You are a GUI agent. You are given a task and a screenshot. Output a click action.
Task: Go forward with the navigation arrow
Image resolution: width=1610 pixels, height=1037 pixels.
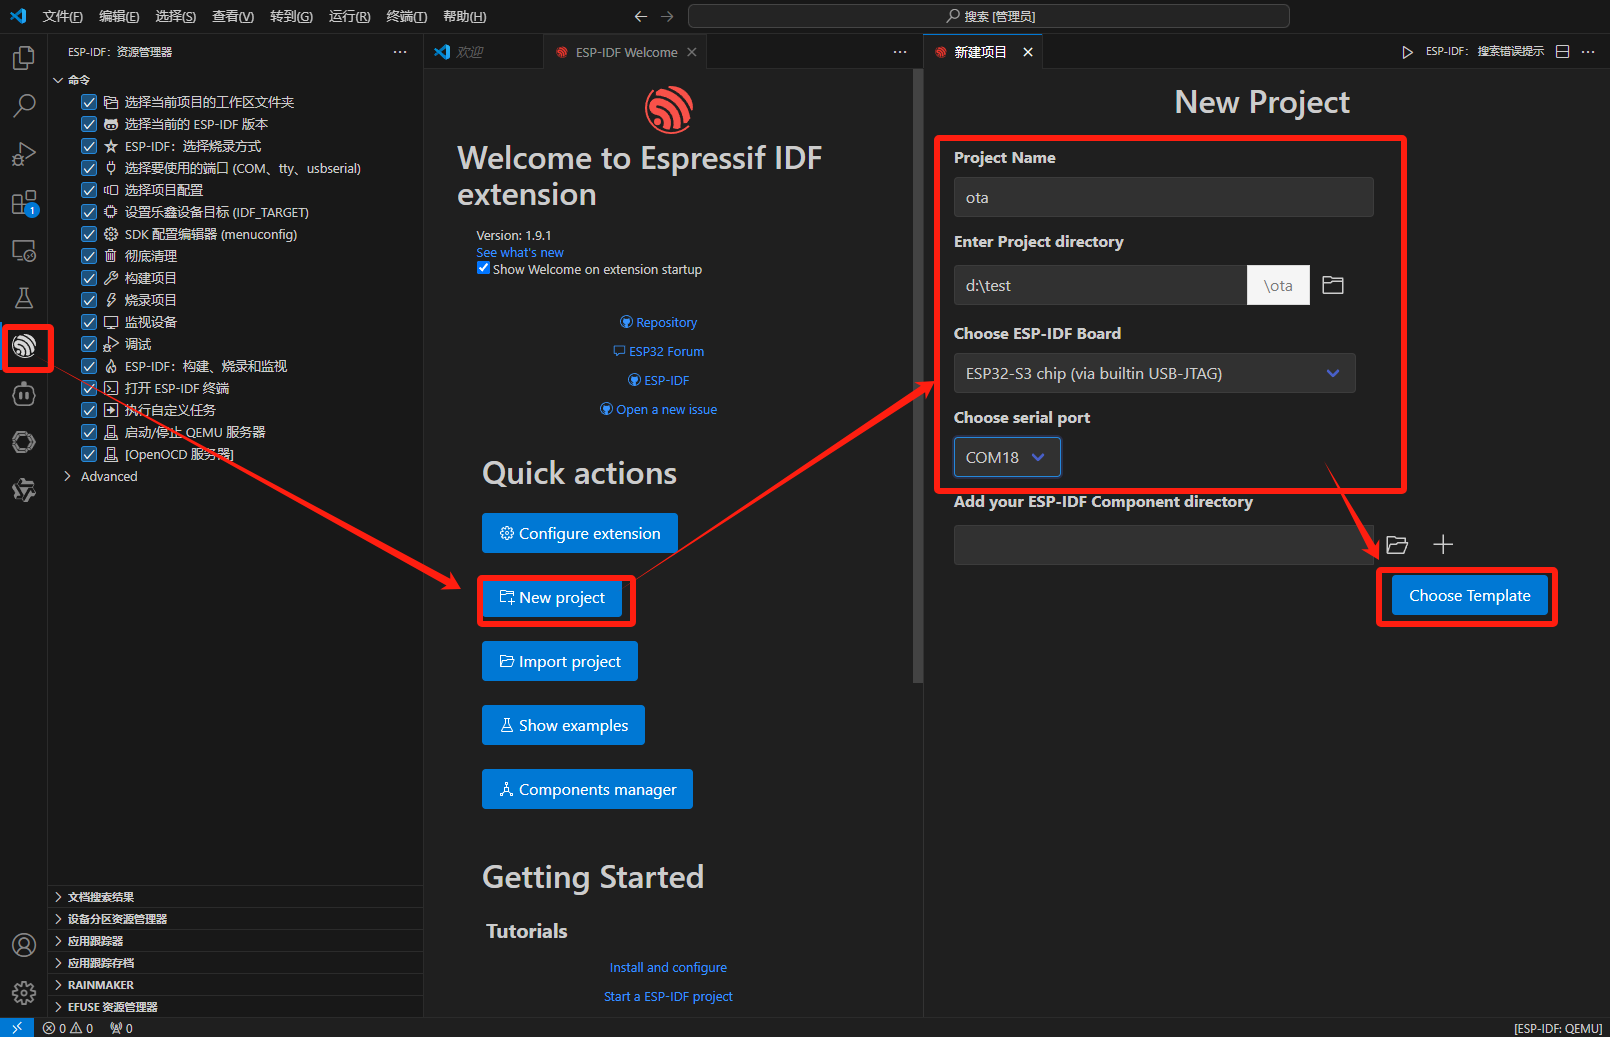point(667,16)
